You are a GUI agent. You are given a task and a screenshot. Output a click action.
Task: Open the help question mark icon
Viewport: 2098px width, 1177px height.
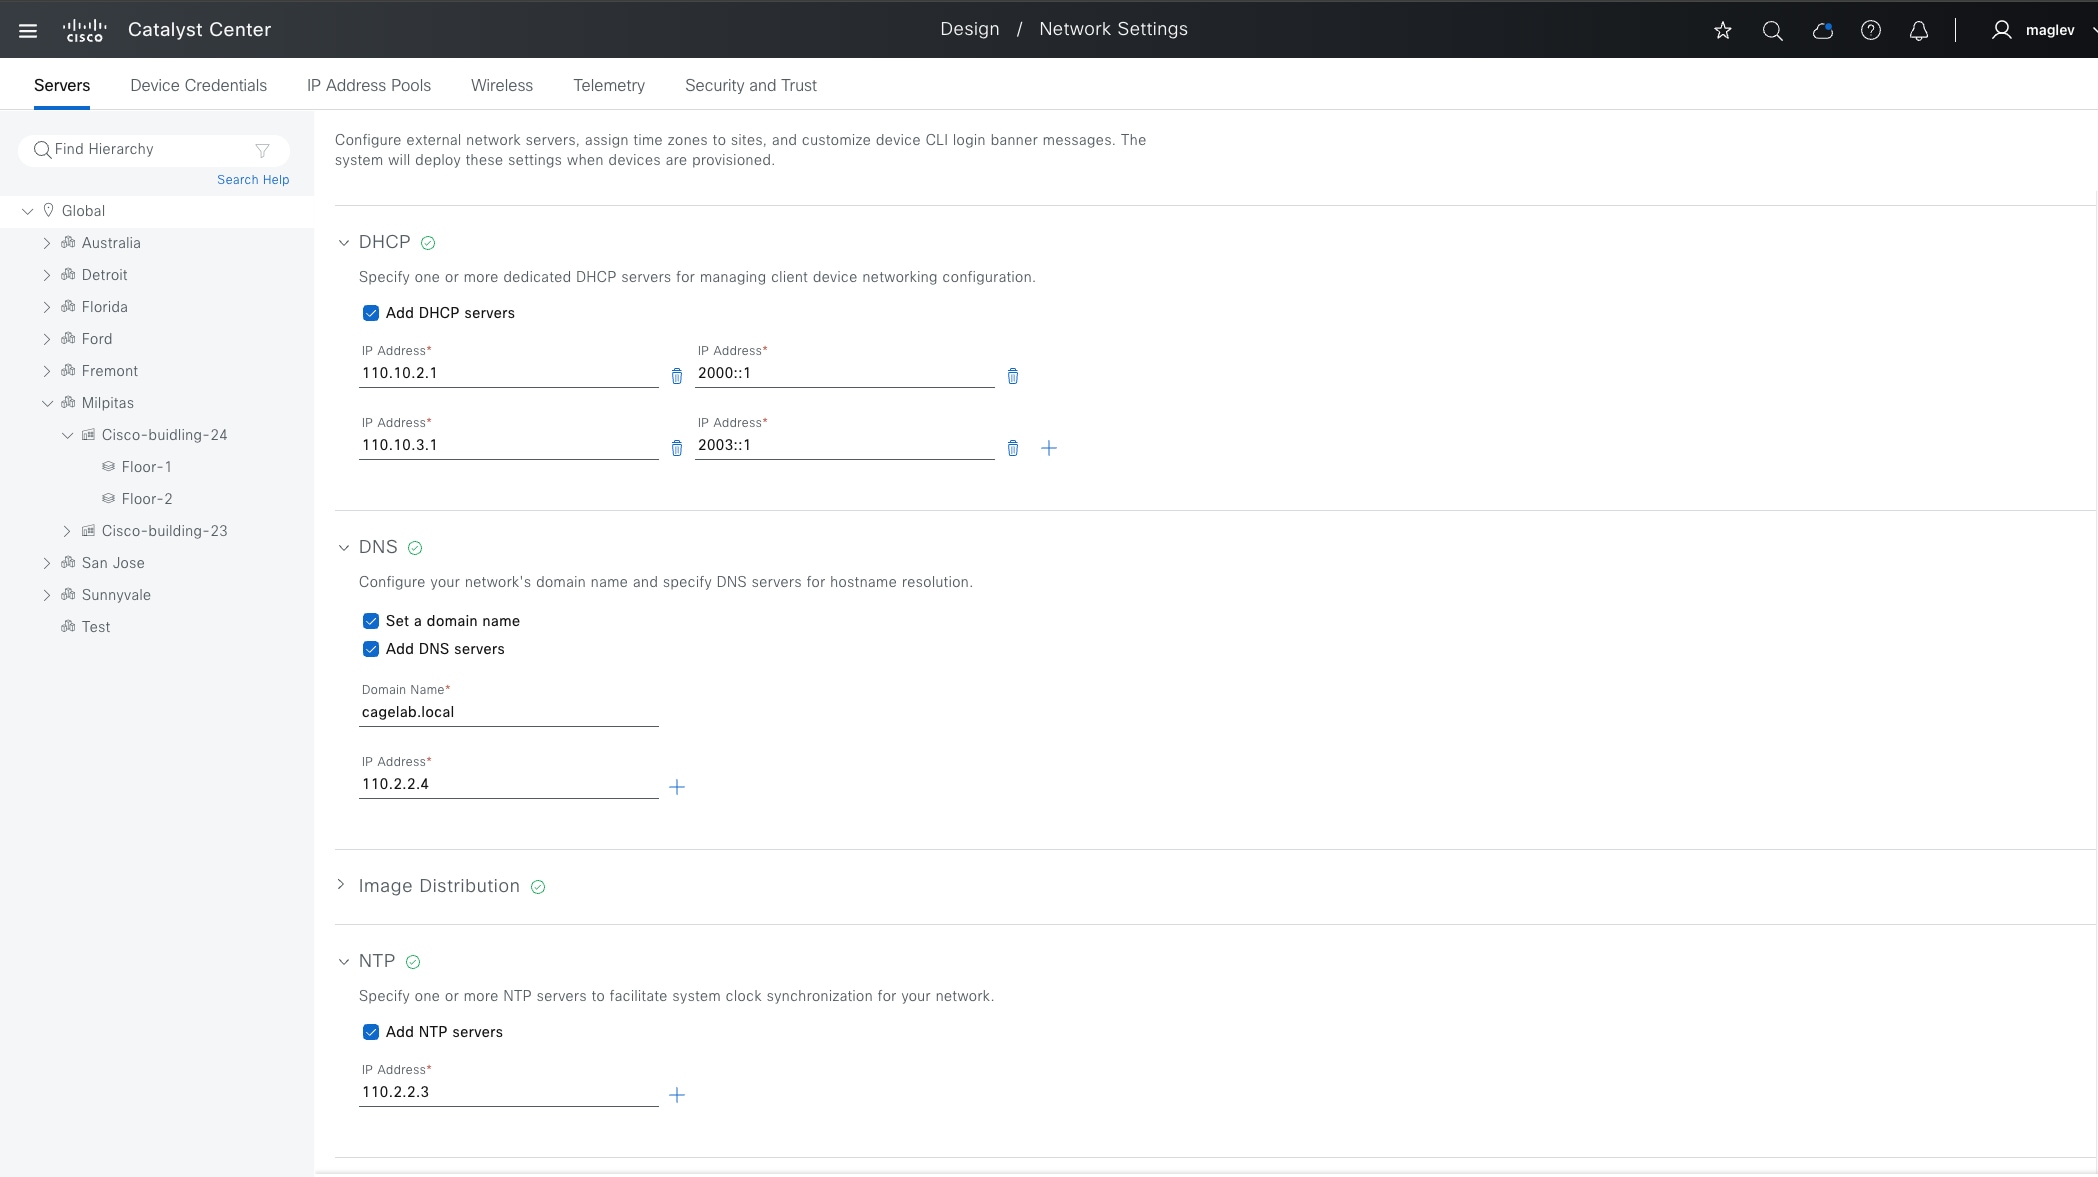point(1870,31)
